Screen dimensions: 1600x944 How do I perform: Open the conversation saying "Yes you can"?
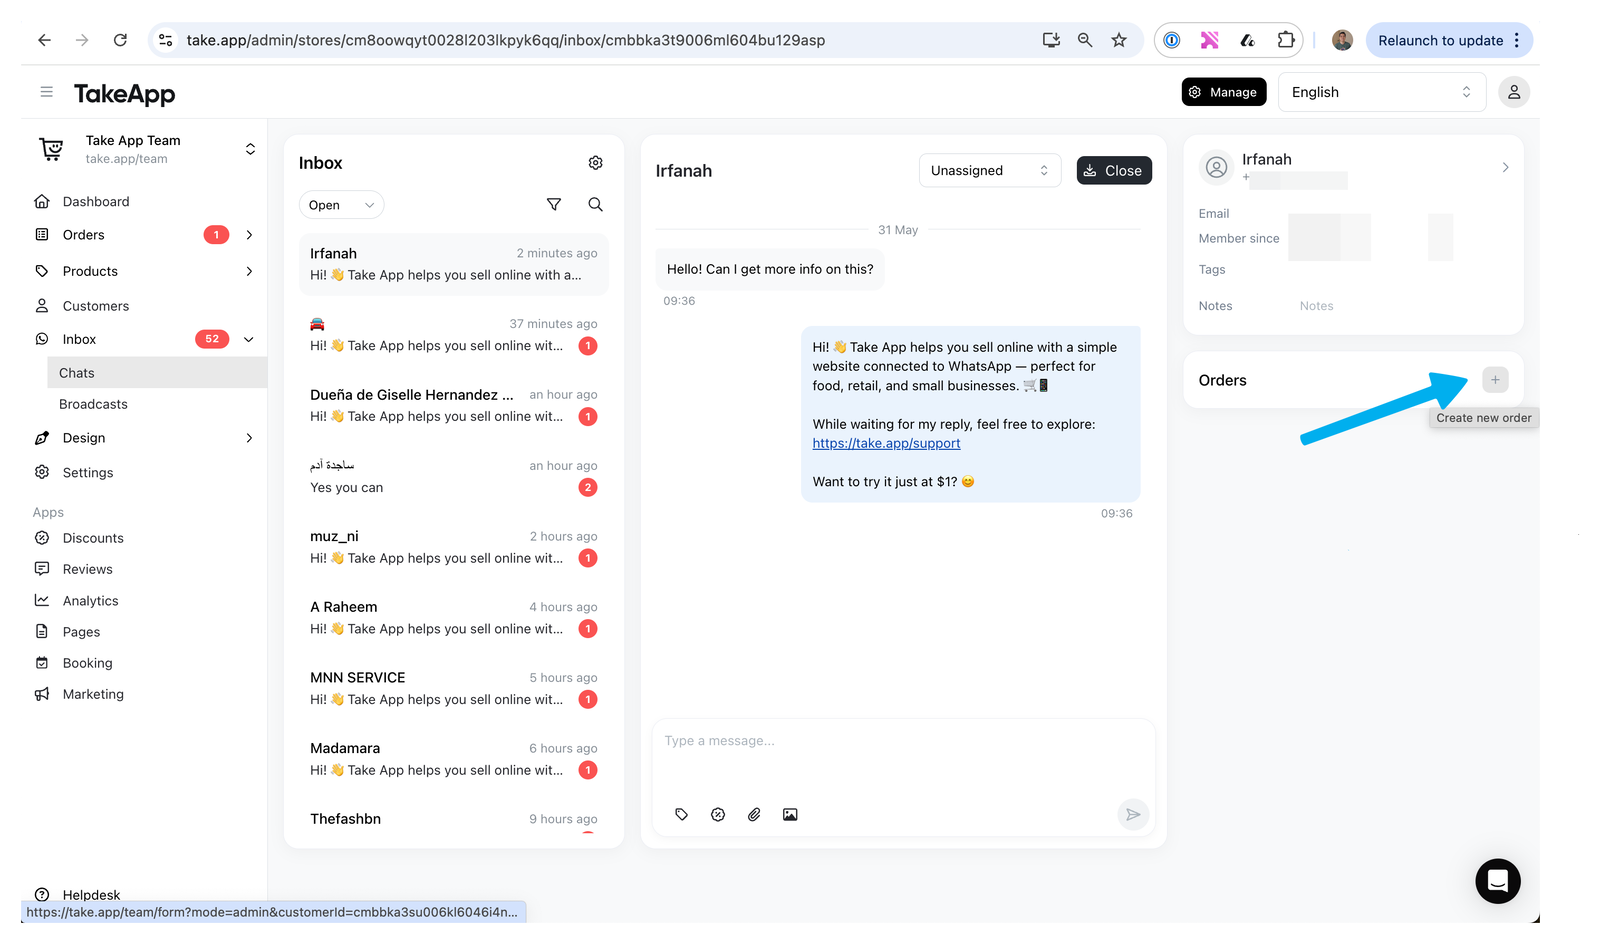click(x=453, y=477)
